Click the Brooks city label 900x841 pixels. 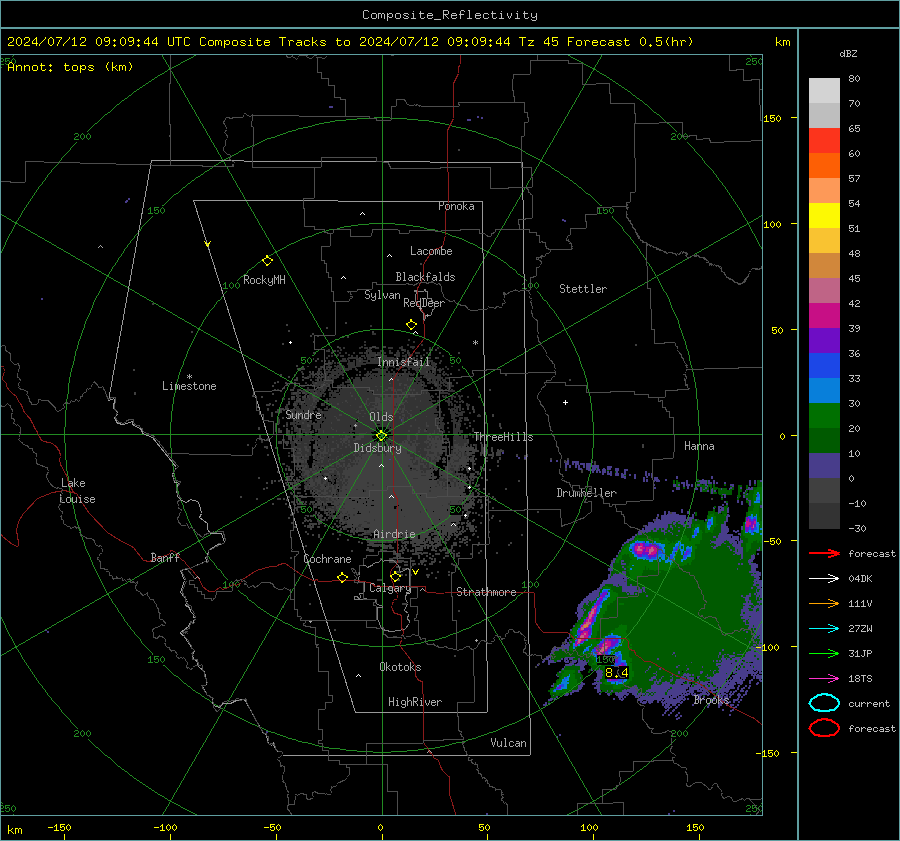pyautogui.click(x=711, y=700)
